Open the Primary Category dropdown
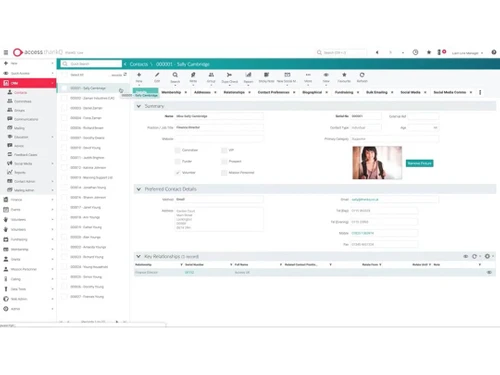500x375 pixels. pos(394,139)
